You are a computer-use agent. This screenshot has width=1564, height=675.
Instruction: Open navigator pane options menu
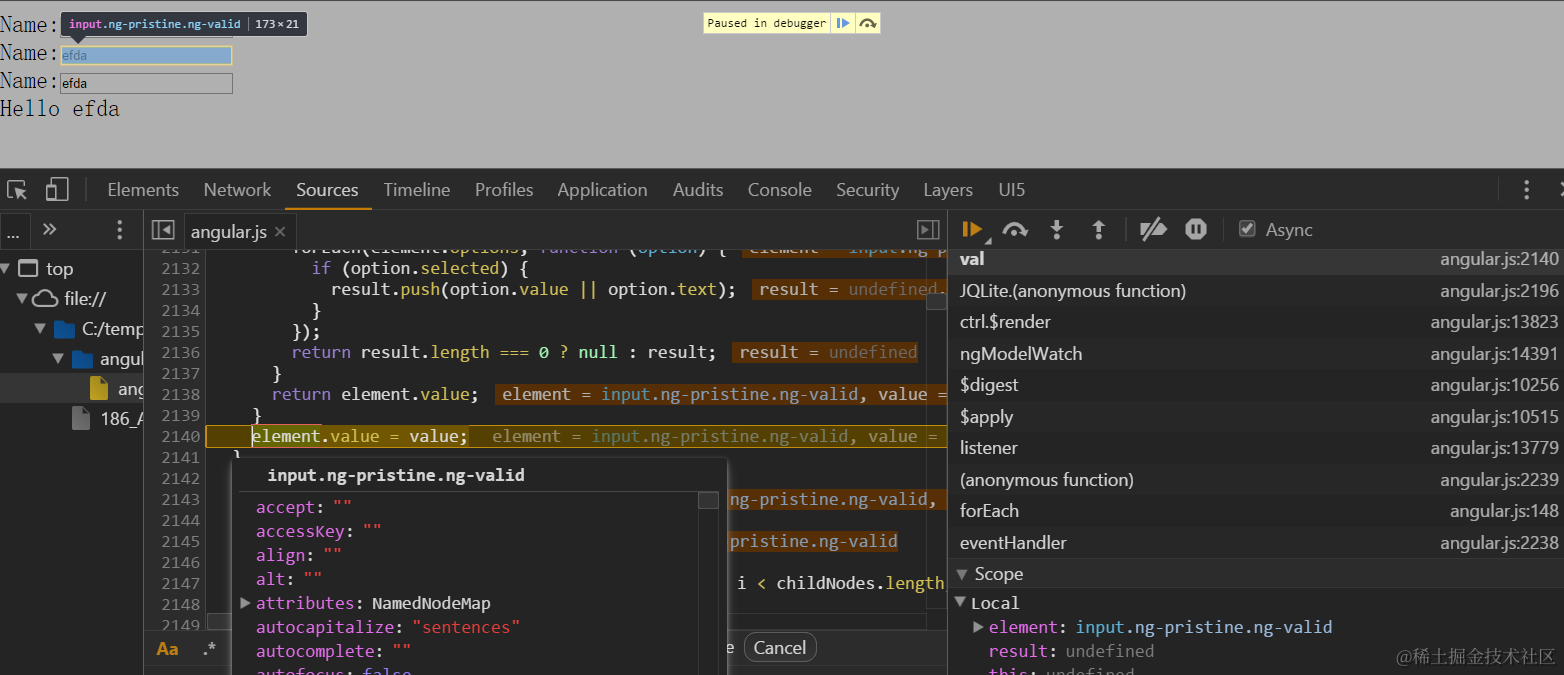[119, 230]
